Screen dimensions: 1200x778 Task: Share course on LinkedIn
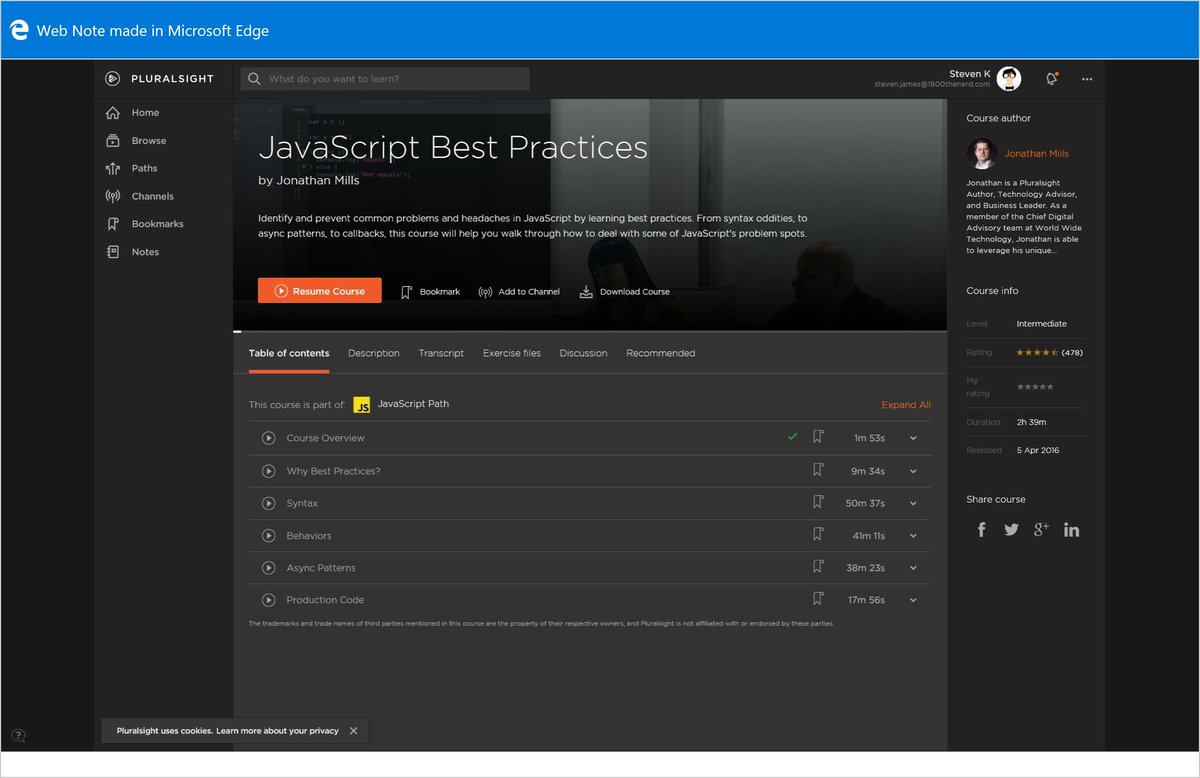point(1071,530)
